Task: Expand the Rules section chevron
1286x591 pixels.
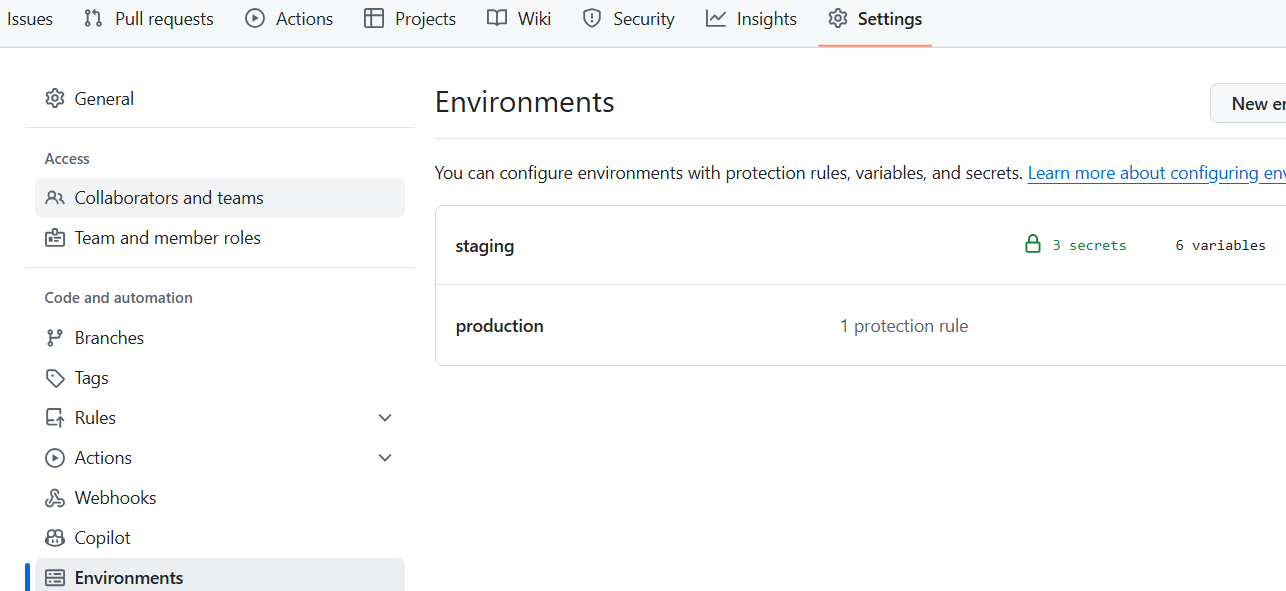Action: pyautogui.click(x=385, y=418)
